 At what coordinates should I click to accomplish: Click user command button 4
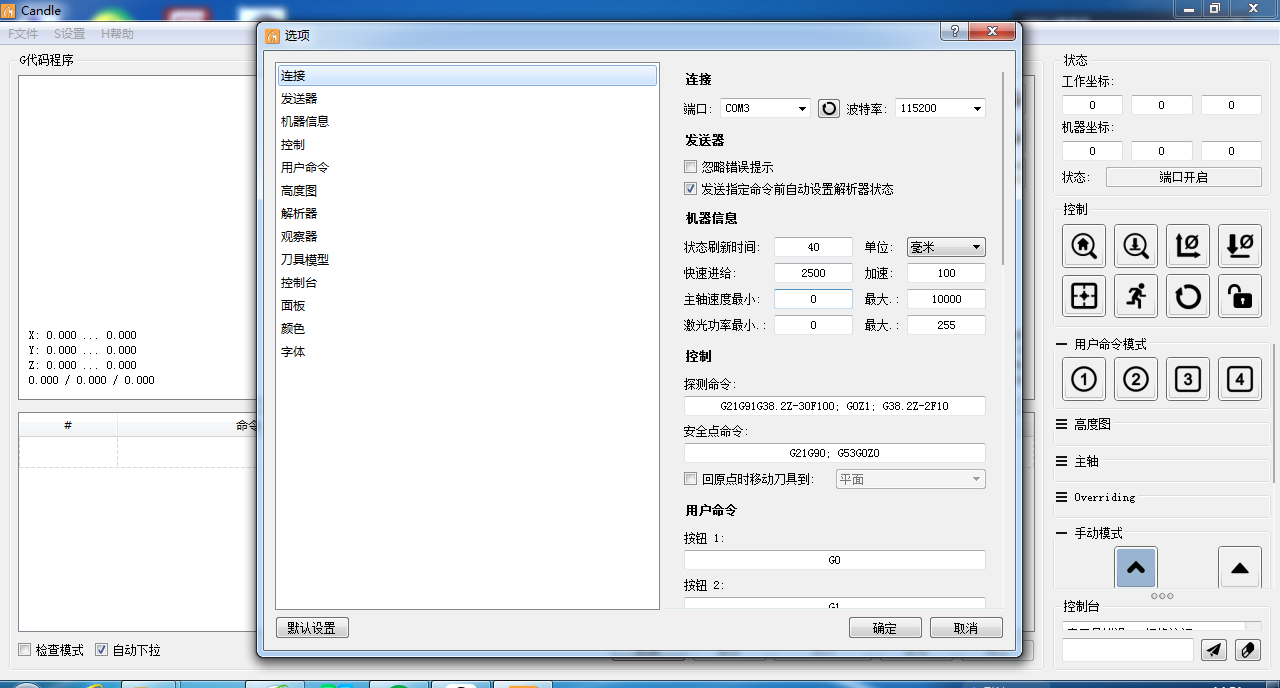1240,379
